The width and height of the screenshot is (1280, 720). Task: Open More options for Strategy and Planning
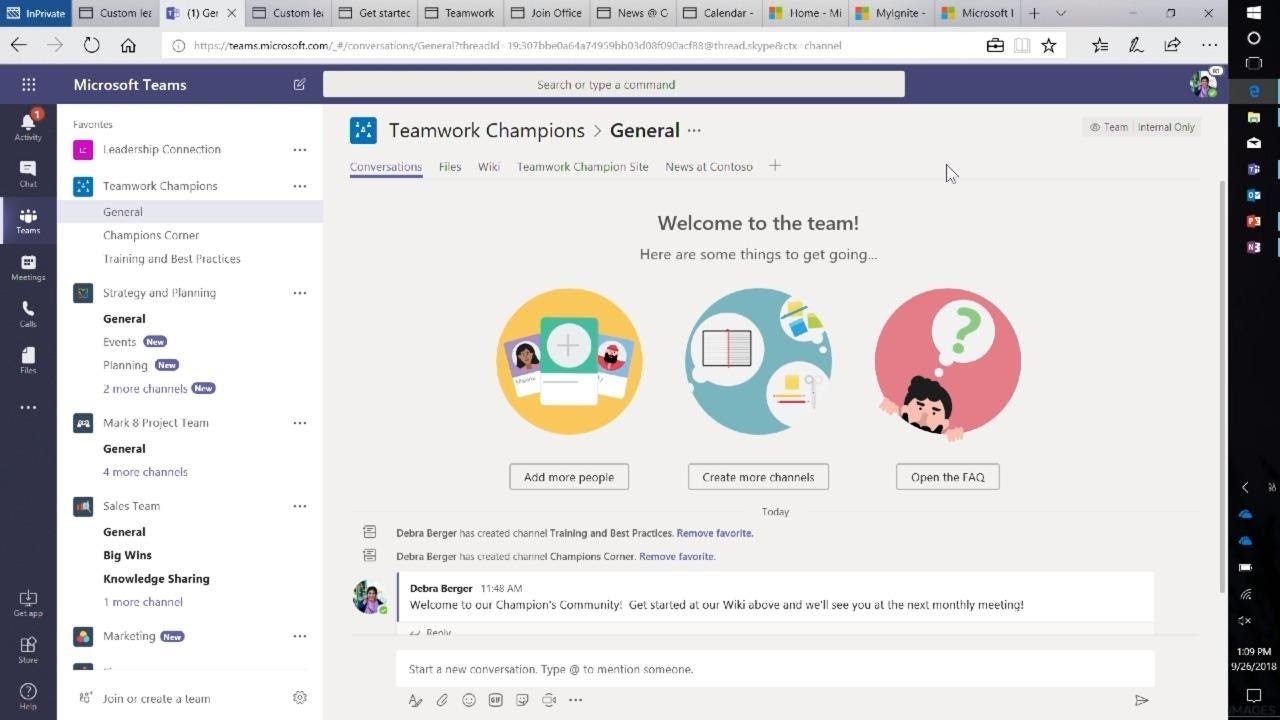[x=299, y=293]
